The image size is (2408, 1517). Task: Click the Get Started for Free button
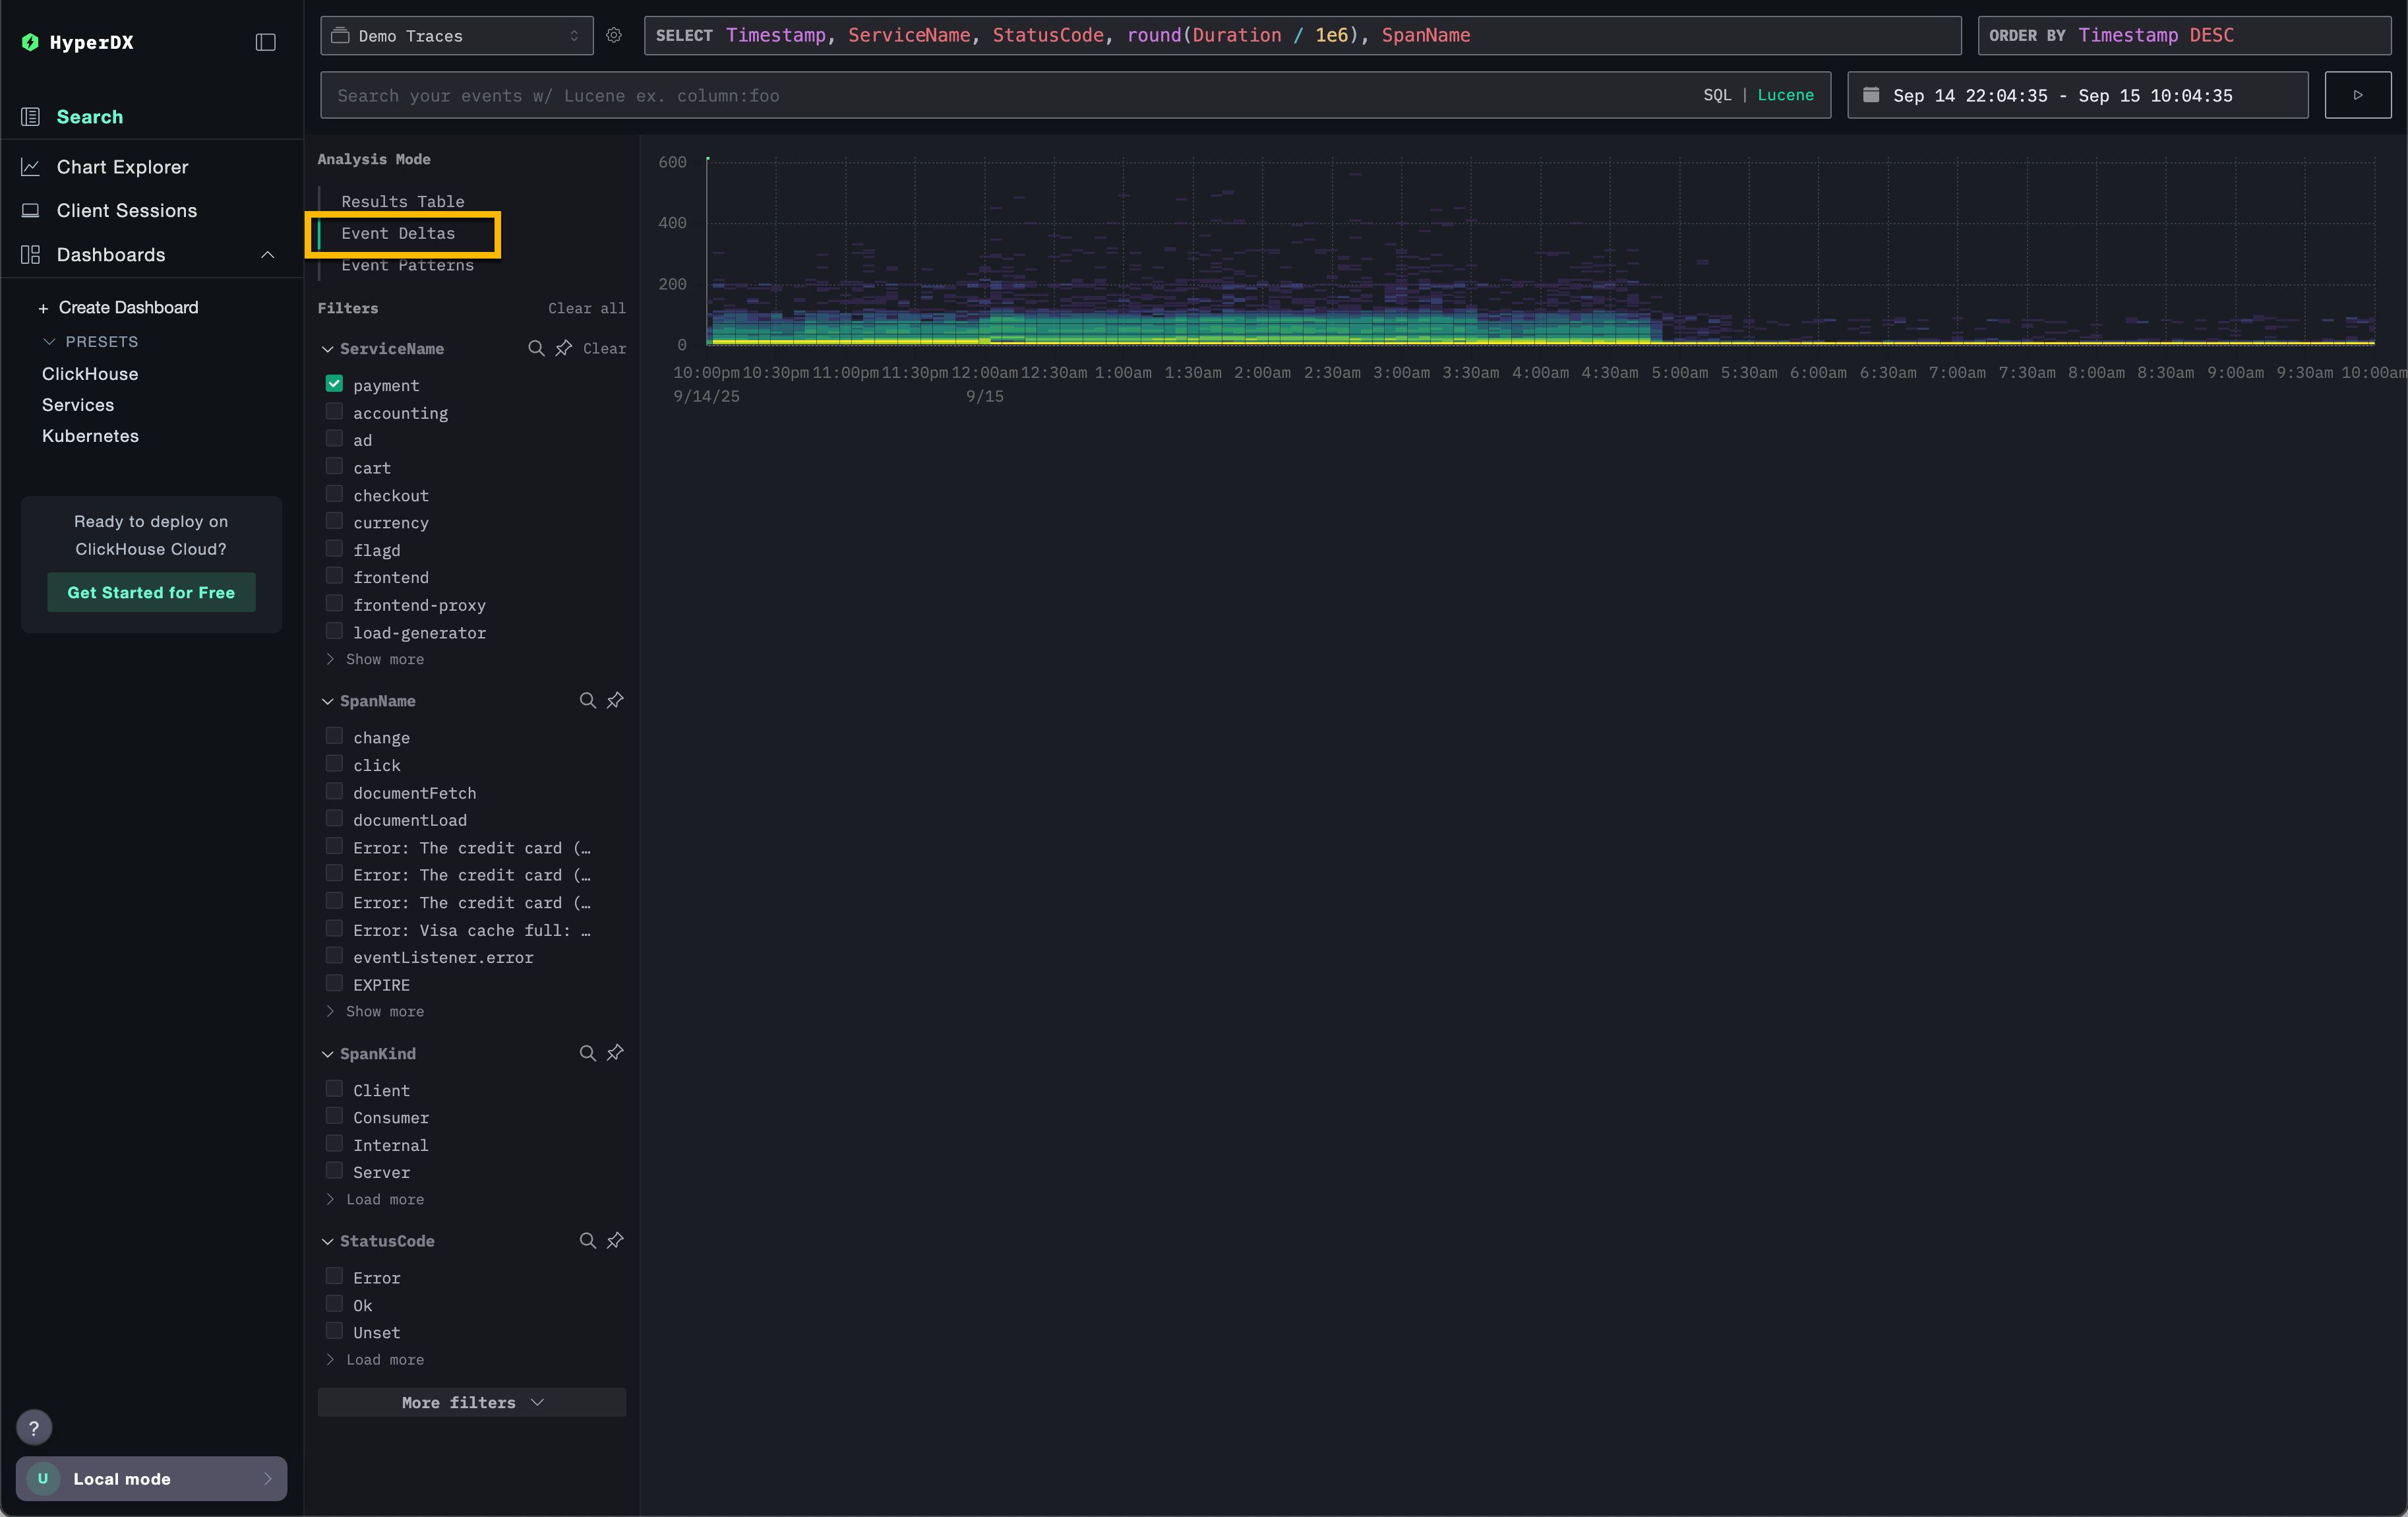(x=151, y=592)
